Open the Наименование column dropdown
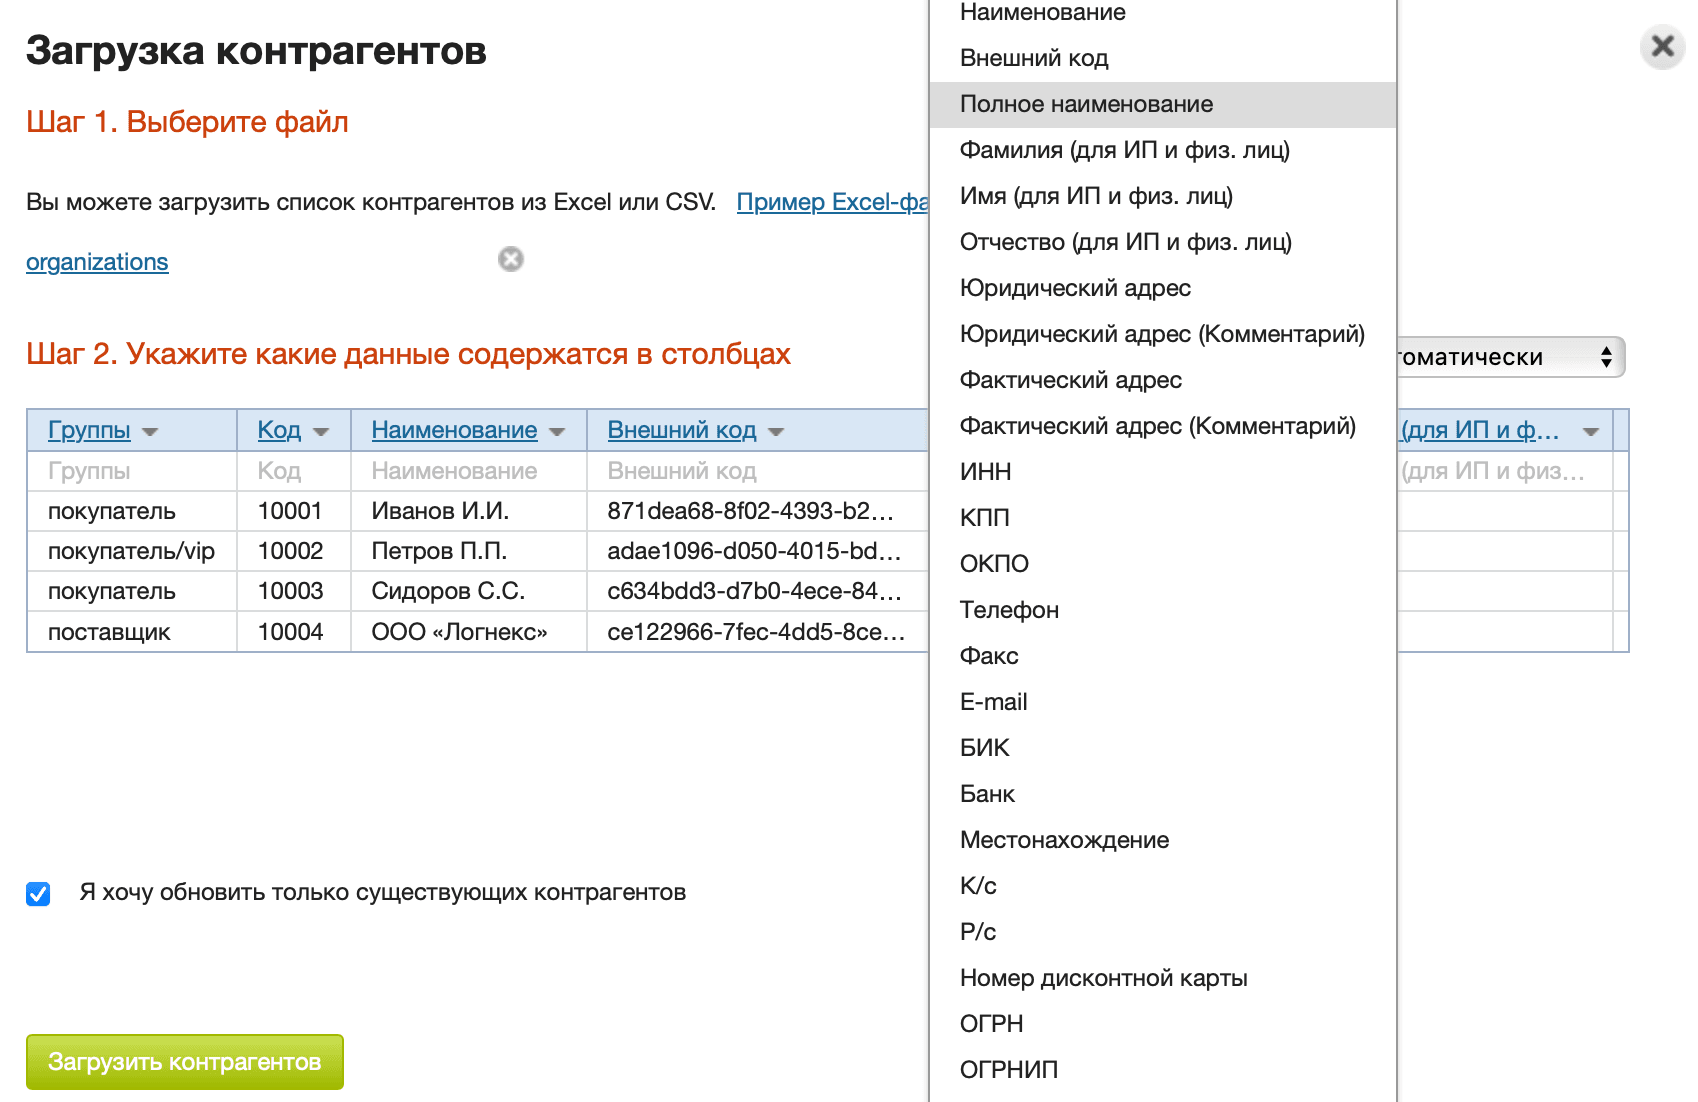Screen dimensions: 1698x1102 (x=558, y=430)
